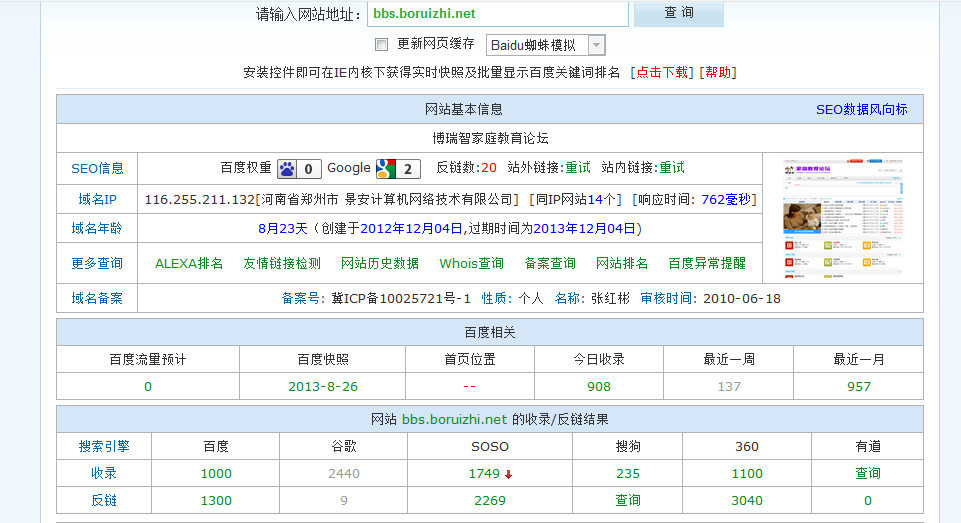Screen dimensions: 961x523
Task: Open SEO数据风向标 link
Action: pos(861,109)
